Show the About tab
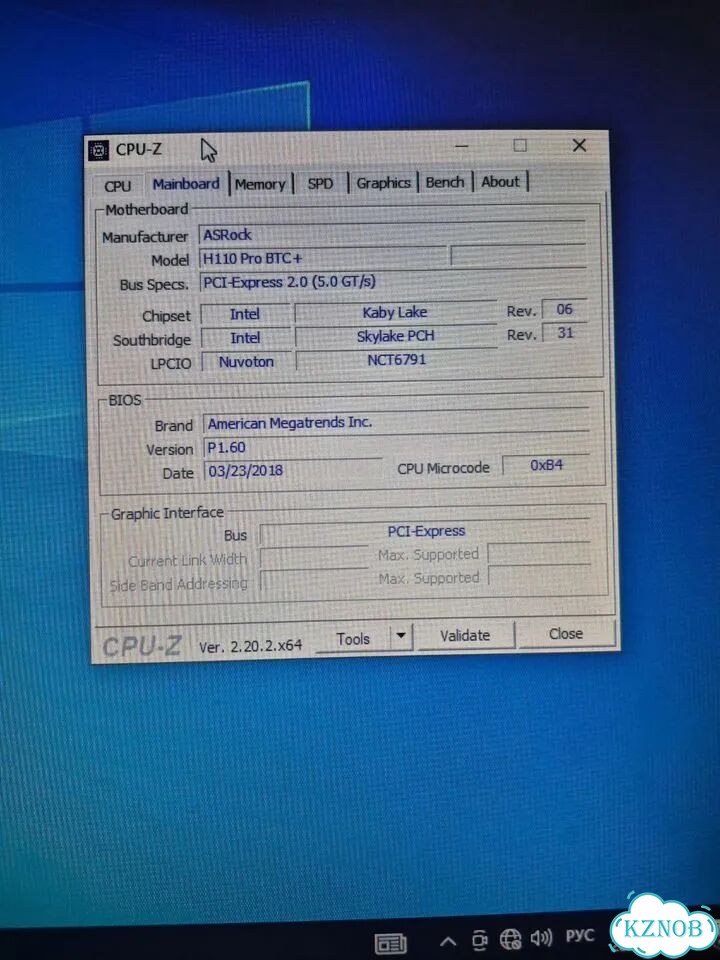 (x=500, y=181)
